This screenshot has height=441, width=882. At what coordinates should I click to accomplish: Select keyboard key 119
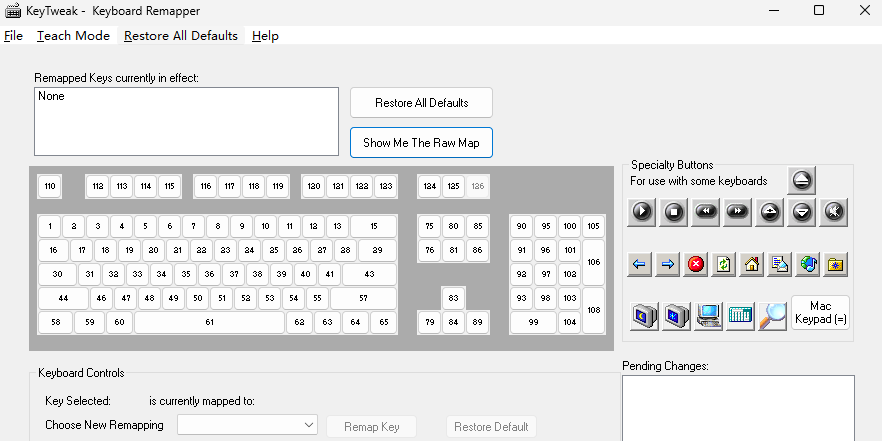[277, 186]
